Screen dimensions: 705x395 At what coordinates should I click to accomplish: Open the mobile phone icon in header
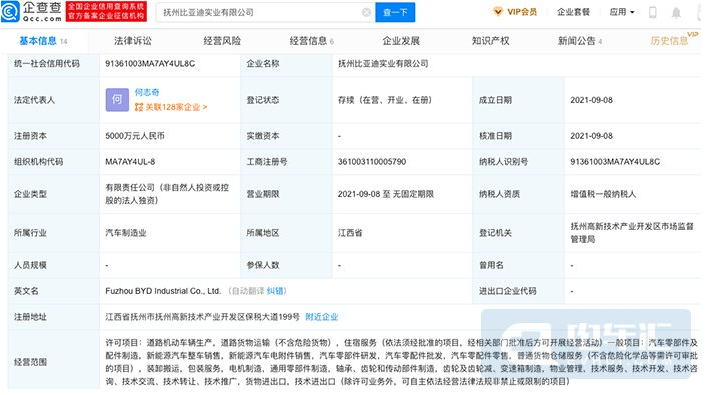(x=653, y=13)
